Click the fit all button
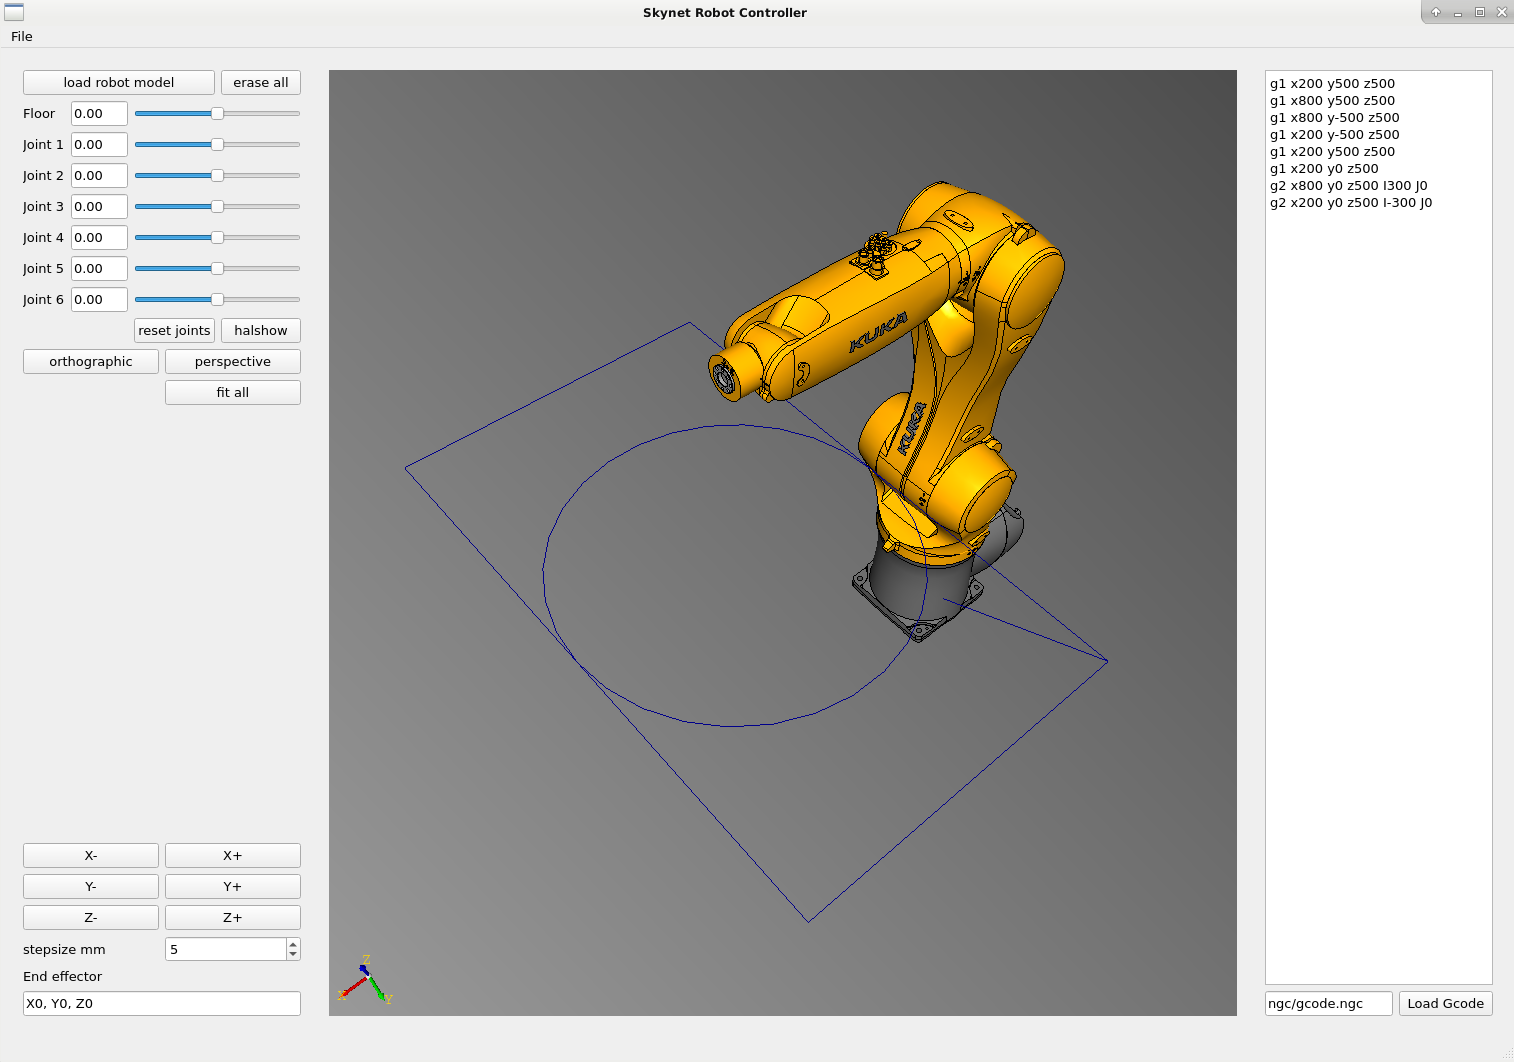The height and width of the screenshot is (1062, 1514). [x=233, y=393]
